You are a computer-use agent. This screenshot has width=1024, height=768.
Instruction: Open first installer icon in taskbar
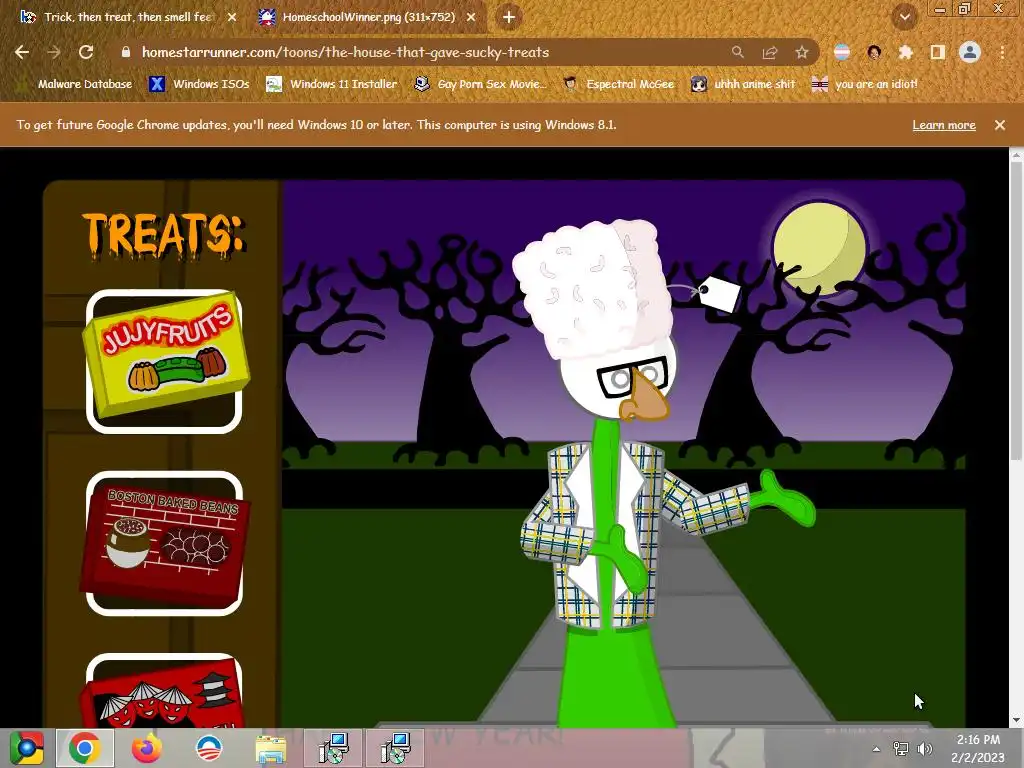tap(333, 748)
